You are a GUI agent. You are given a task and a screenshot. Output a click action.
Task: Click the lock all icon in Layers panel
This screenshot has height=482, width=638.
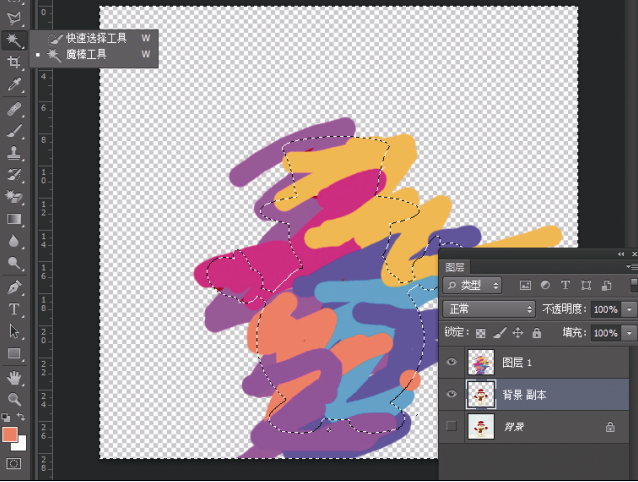(x=537, y=333)
